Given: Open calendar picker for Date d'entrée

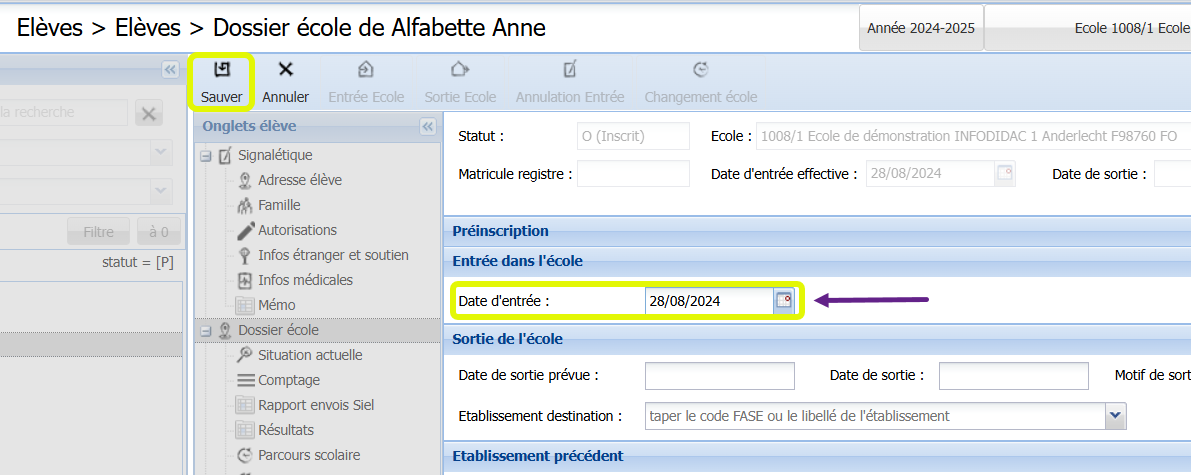Looking at the screenshot, I should (783, 300).
